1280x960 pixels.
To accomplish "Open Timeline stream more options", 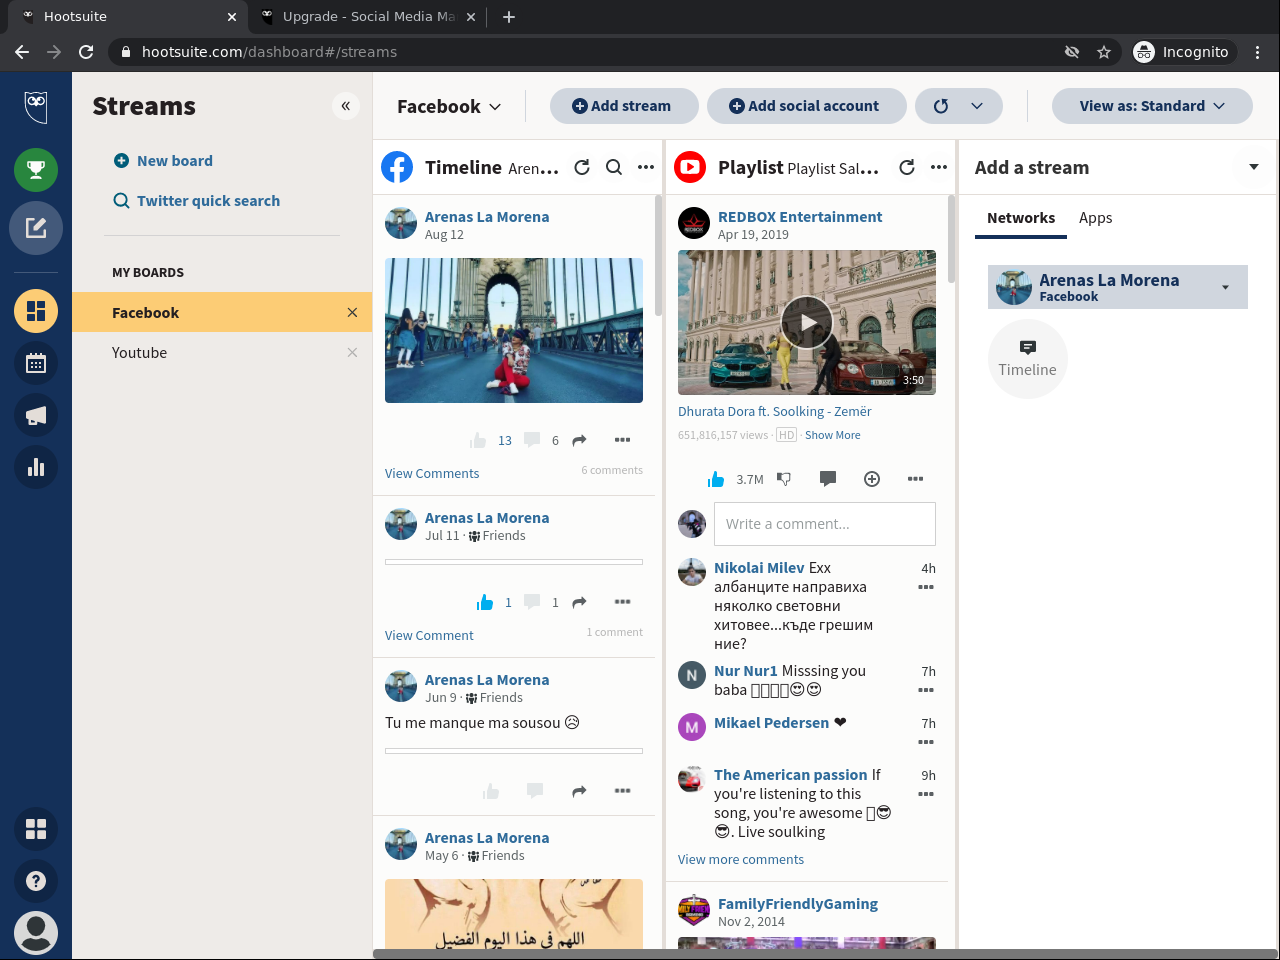I will pos(646,167).
